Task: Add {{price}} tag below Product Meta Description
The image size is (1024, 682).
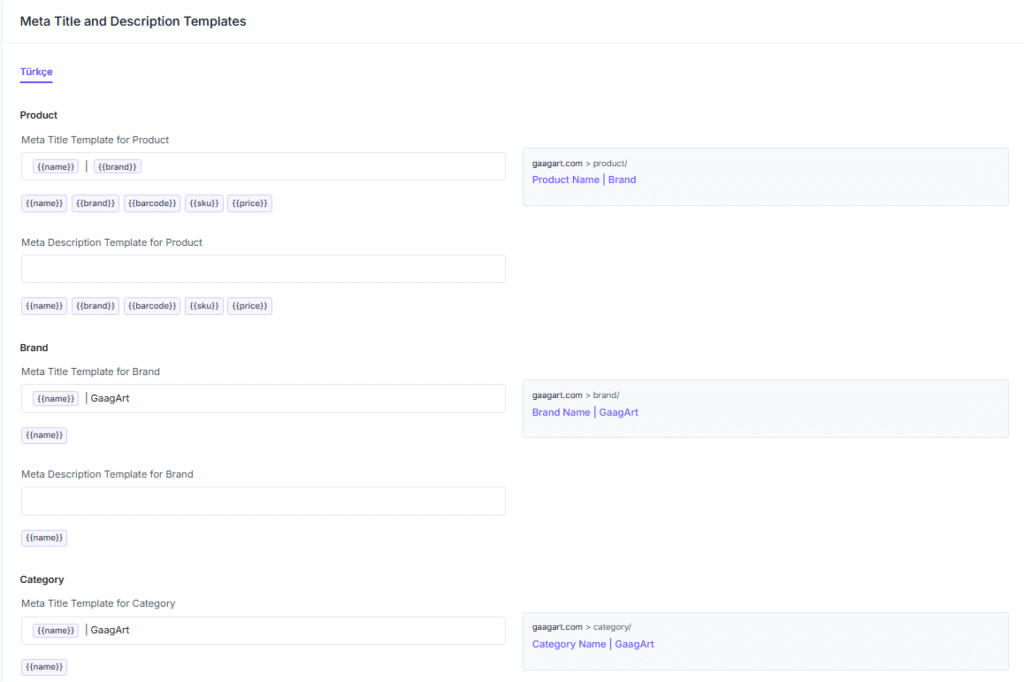Action: click(249, 306)
